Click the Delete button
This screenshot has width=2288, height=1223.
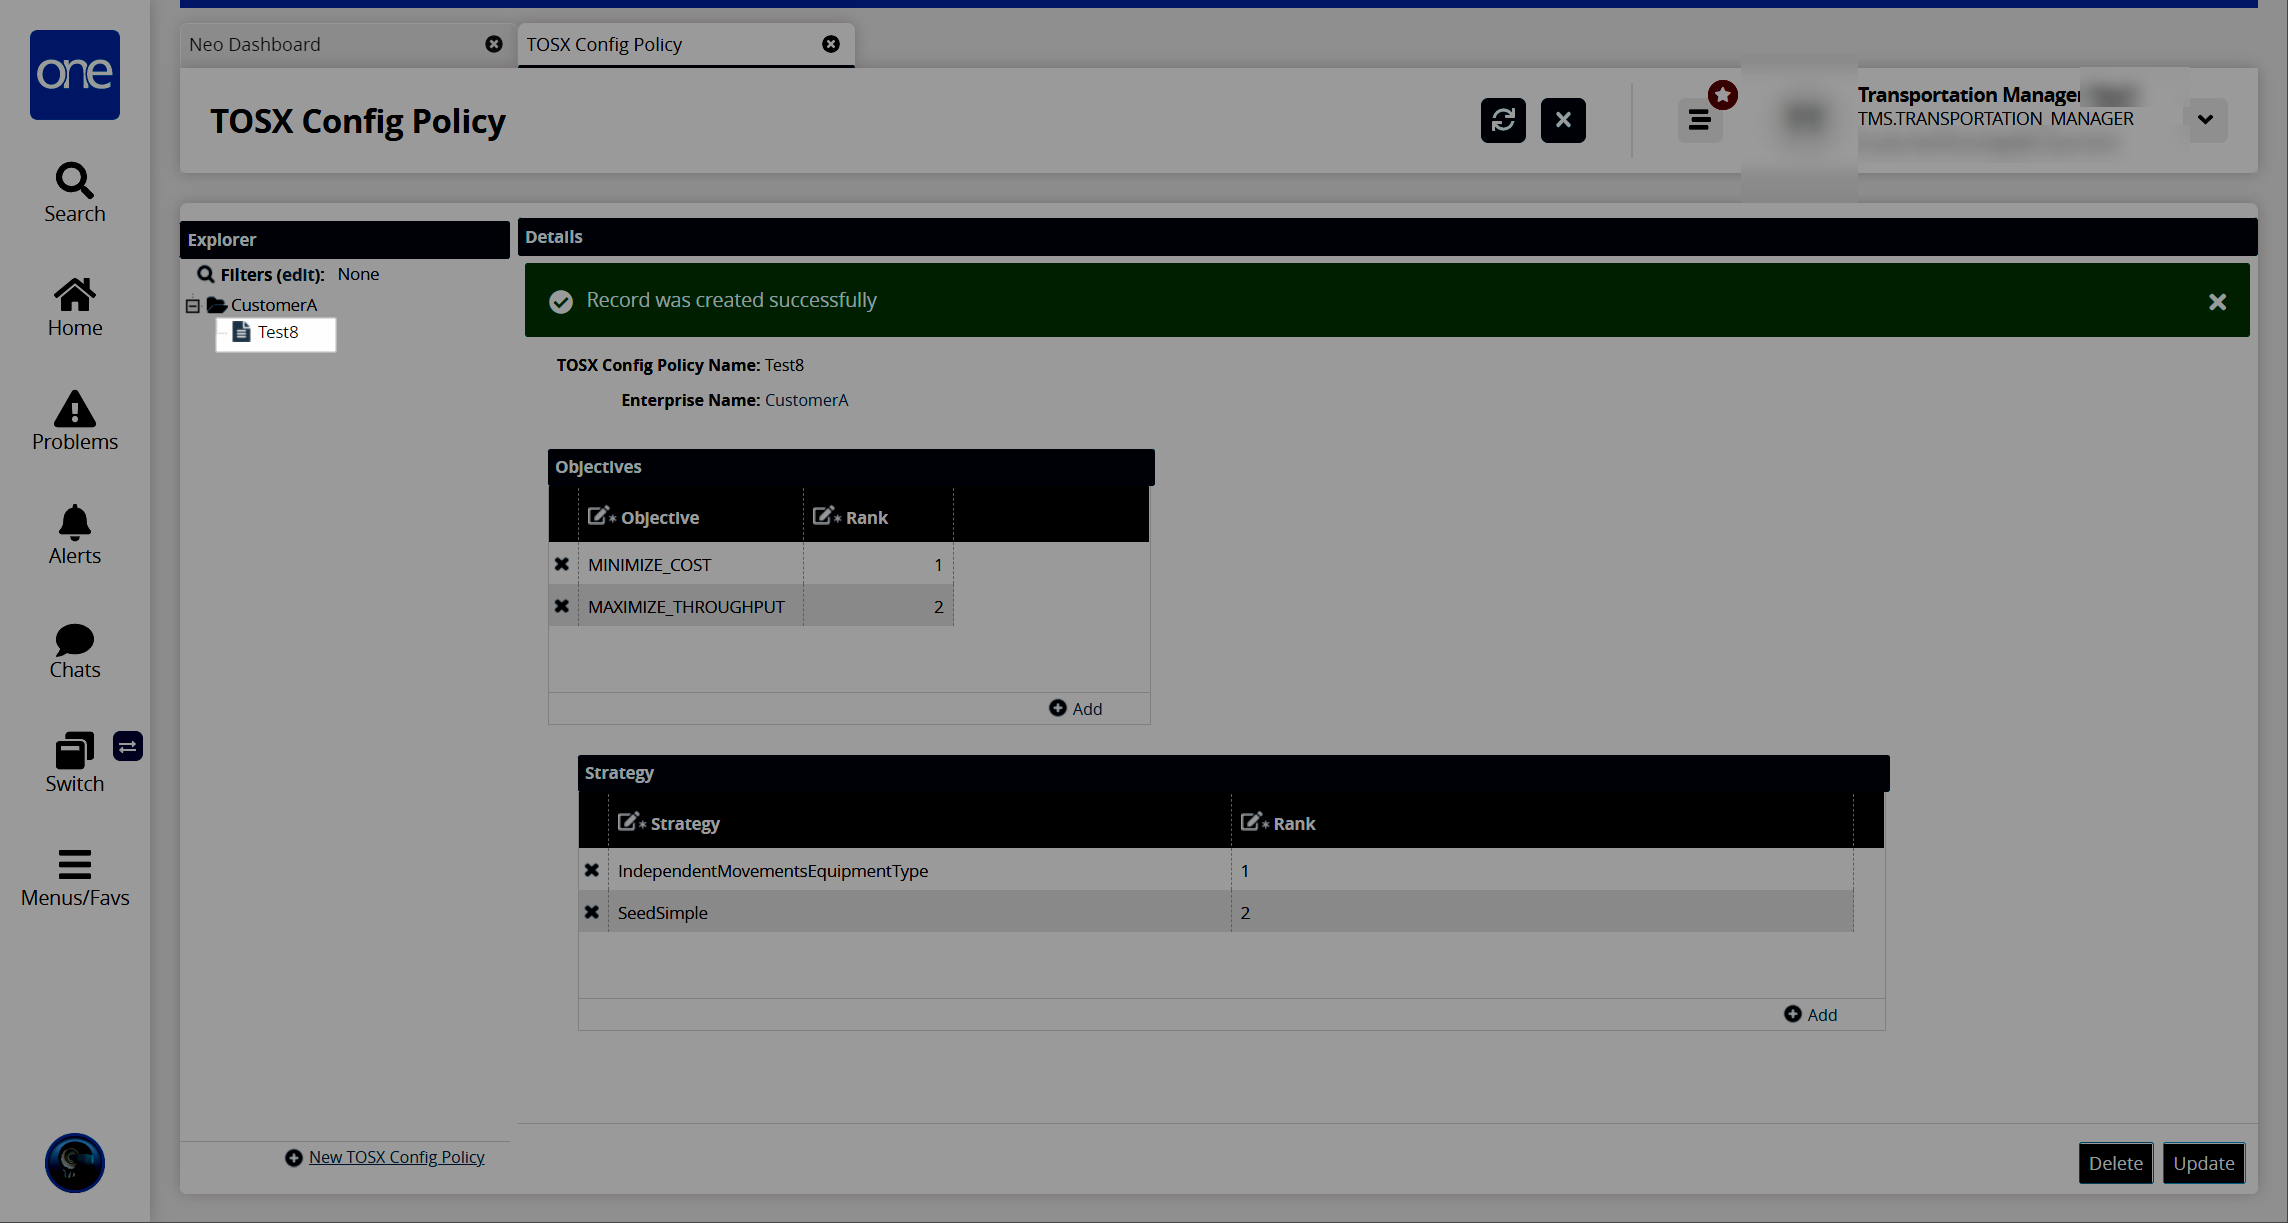click(2115, 1163)
